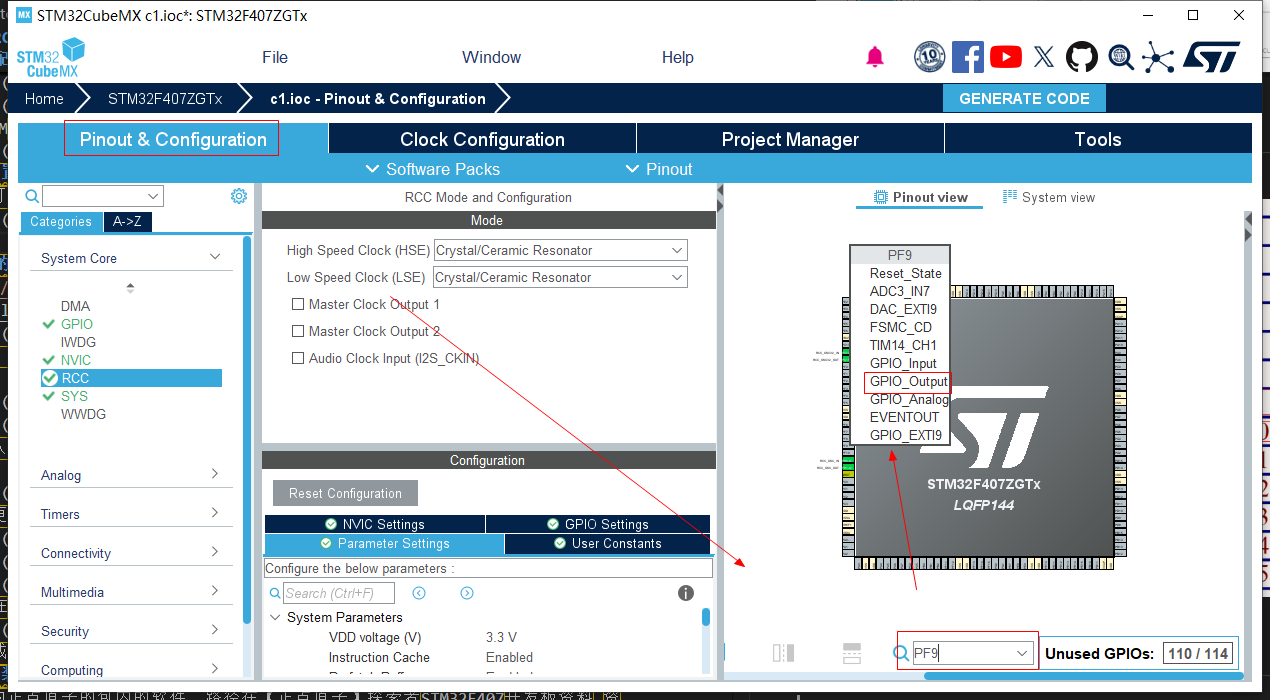This screenshot has width=1270, height=700.
Task: Click the System view grid icon
Action: 1010,197
